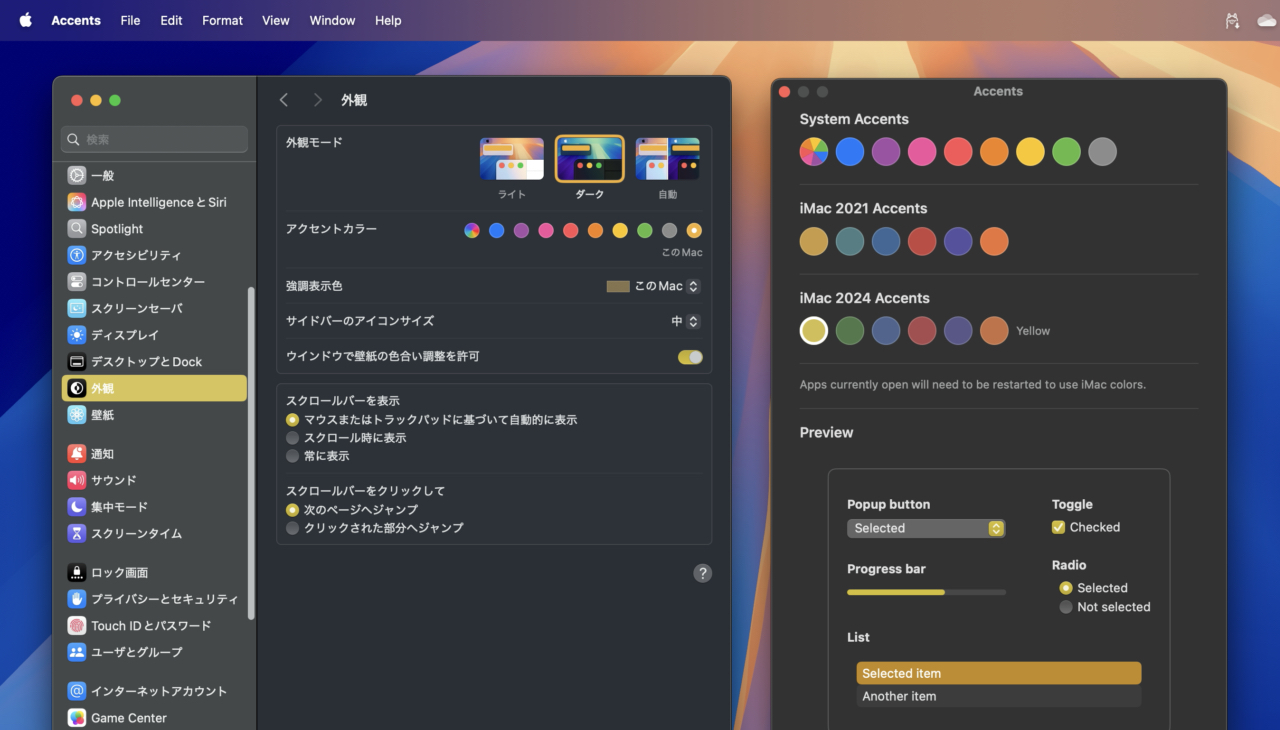
Task: Open 通知 (Notifications) sidebar icon
Action: tap(77, 453)
